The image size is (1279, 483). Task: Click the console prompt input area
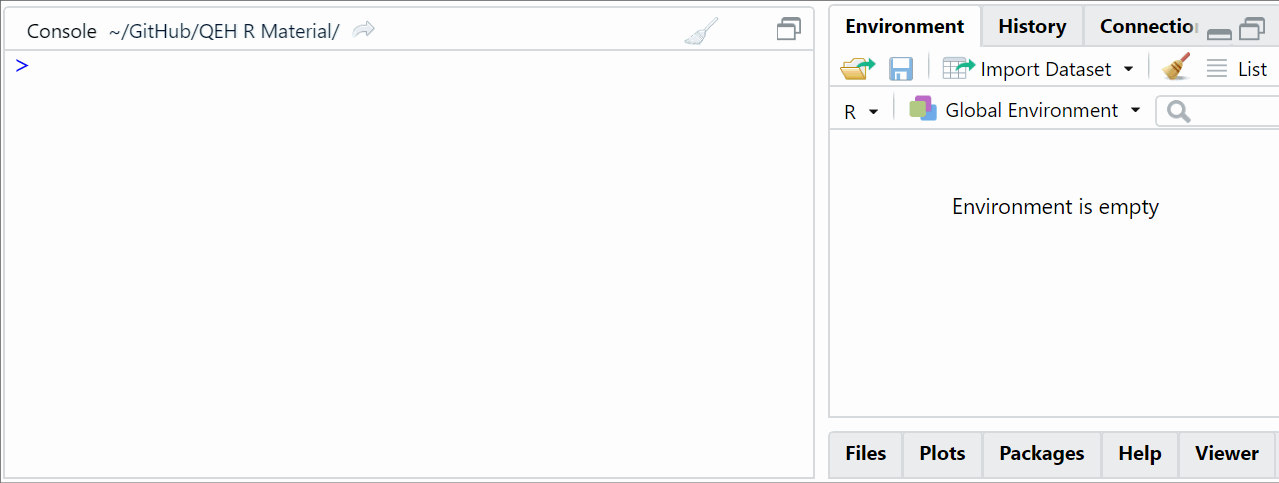click(x=408, y=66)
